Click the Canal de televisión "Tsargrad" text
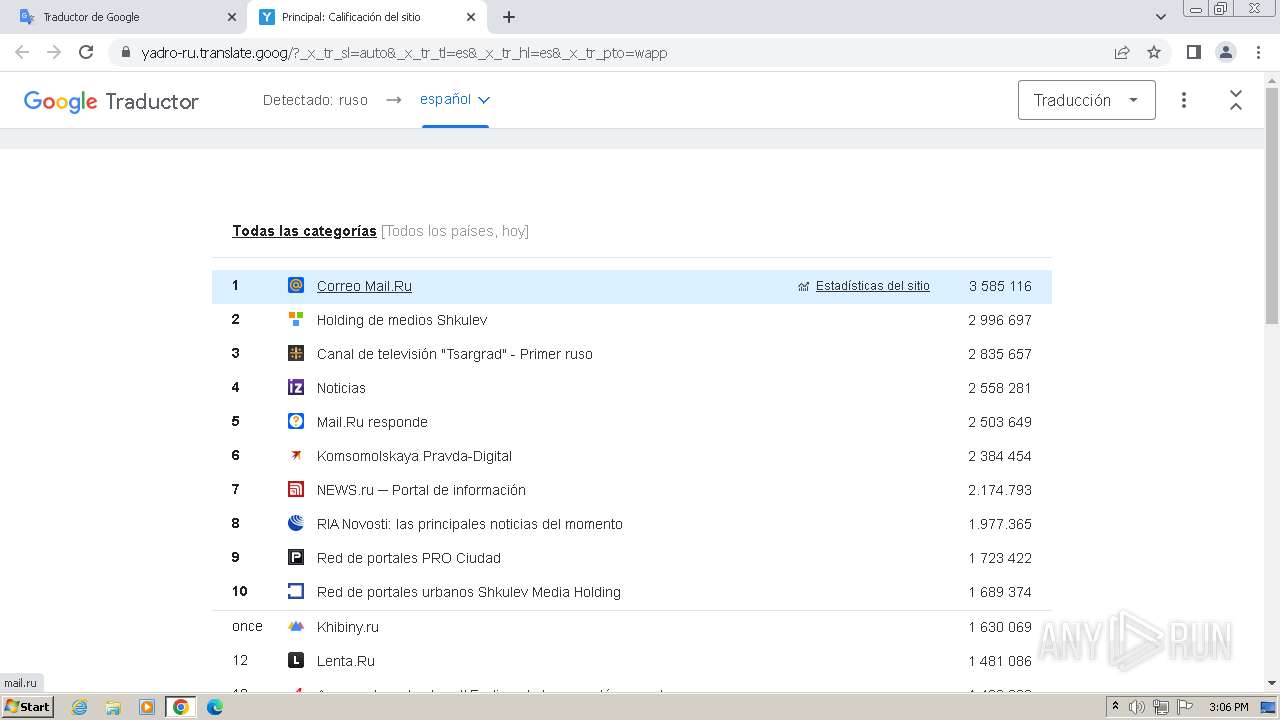The image size is (1280, 720). pos(455,354)
